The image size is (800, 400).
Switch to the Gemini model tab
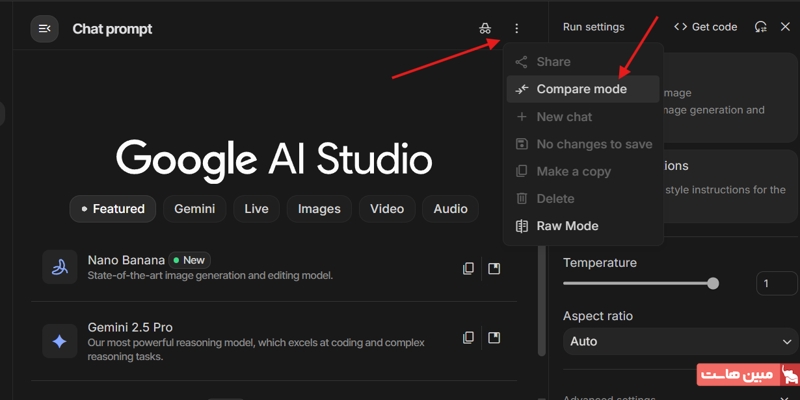pyautogui.click(x=194, y=209)
